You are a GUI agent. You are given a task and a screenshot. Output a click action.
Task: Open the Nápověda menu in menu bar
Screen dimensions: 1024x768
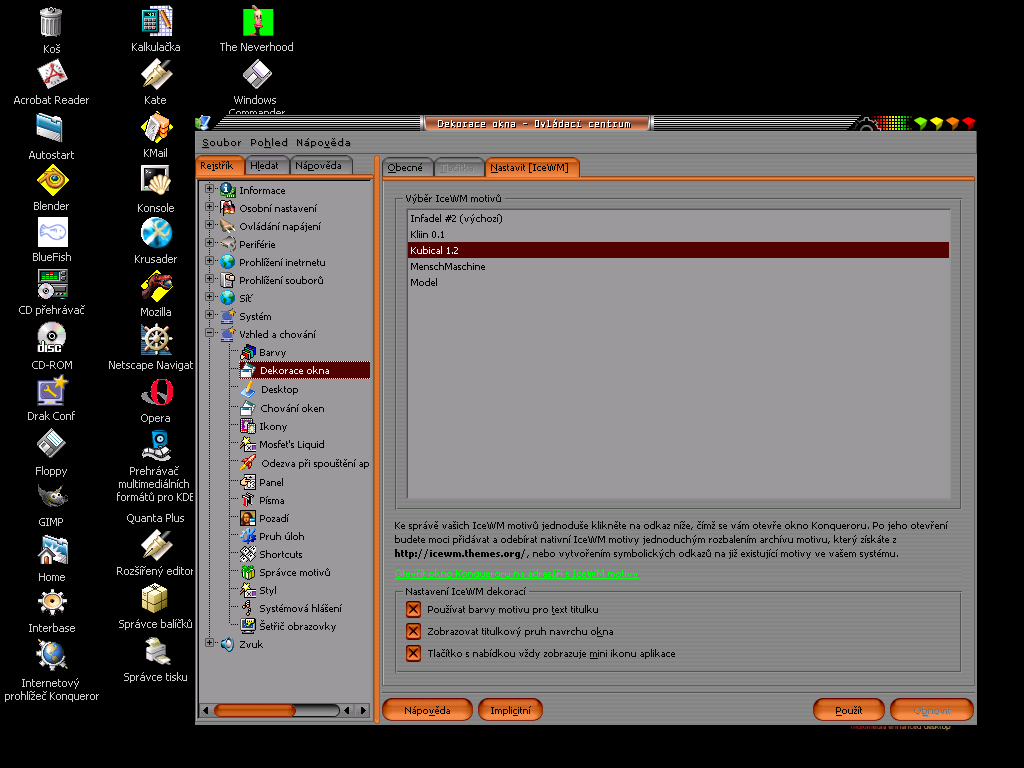(x=323, y=142)
